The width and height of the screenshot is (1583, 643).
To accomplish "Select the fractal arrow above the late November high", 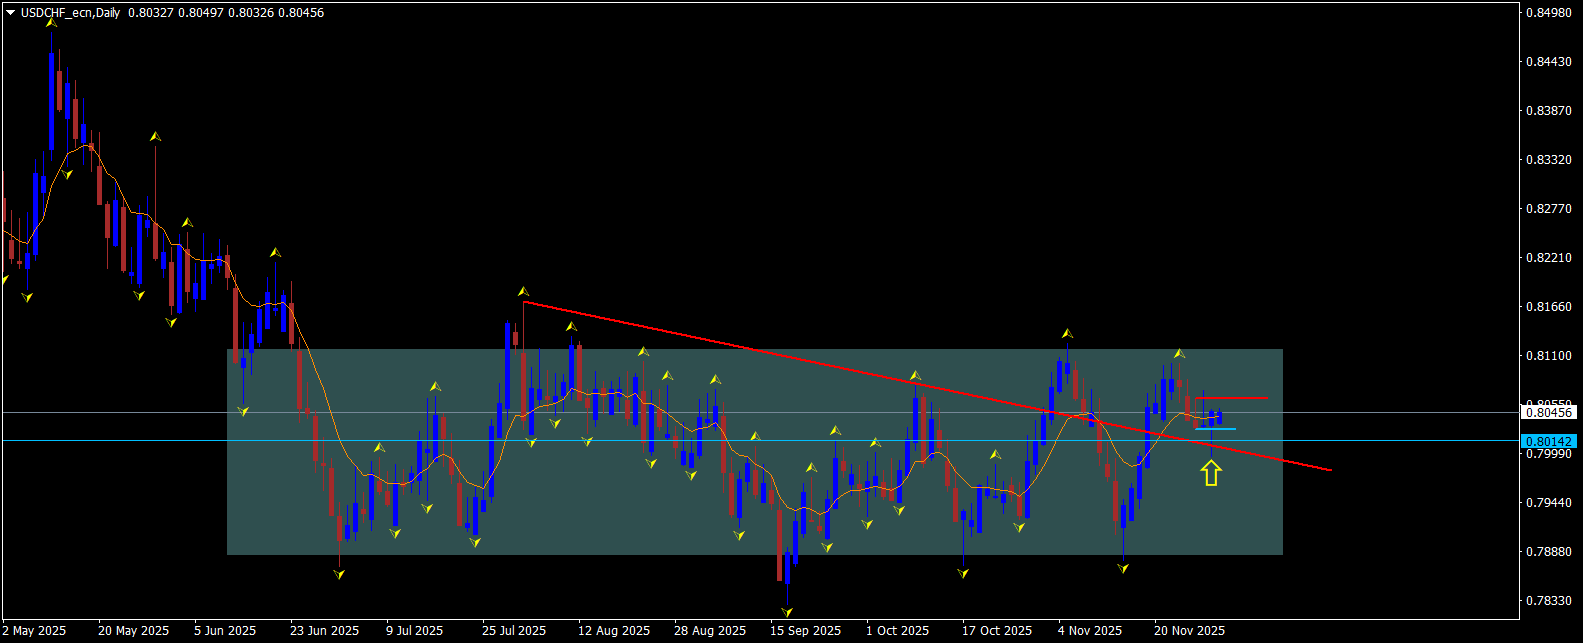I will click(x=1180, y=353).
